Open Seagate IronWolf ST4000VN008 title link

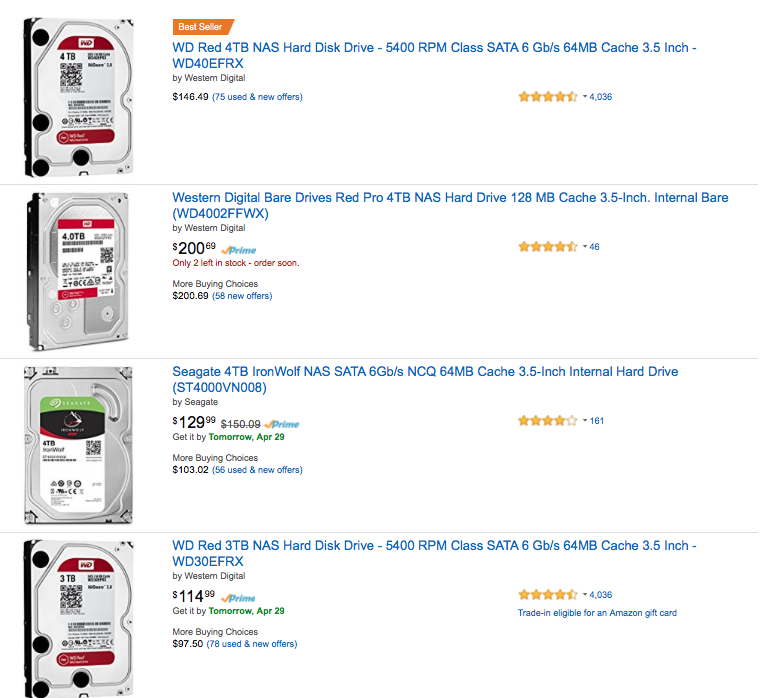425,379
